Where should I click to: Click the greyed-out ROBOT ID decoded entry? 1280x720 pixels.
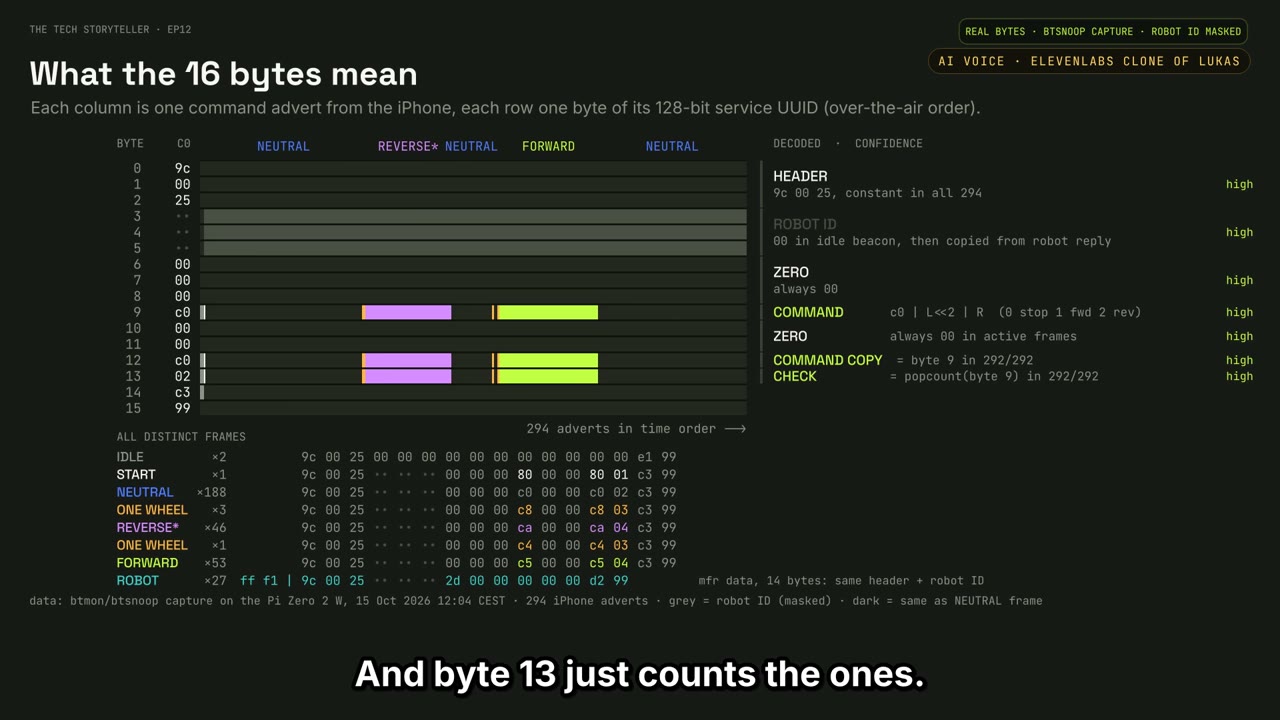click(x=805, y=224)
